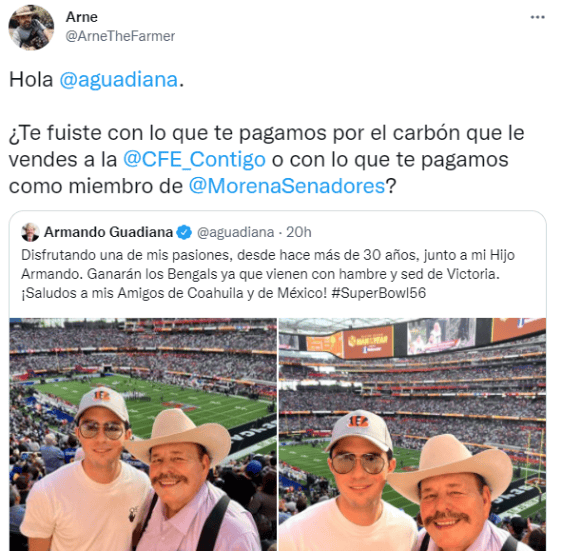562x551 pixels.
Task: Open the @aguadiana handle in the quoted tweet header
Action: click(x=235, y=232)
